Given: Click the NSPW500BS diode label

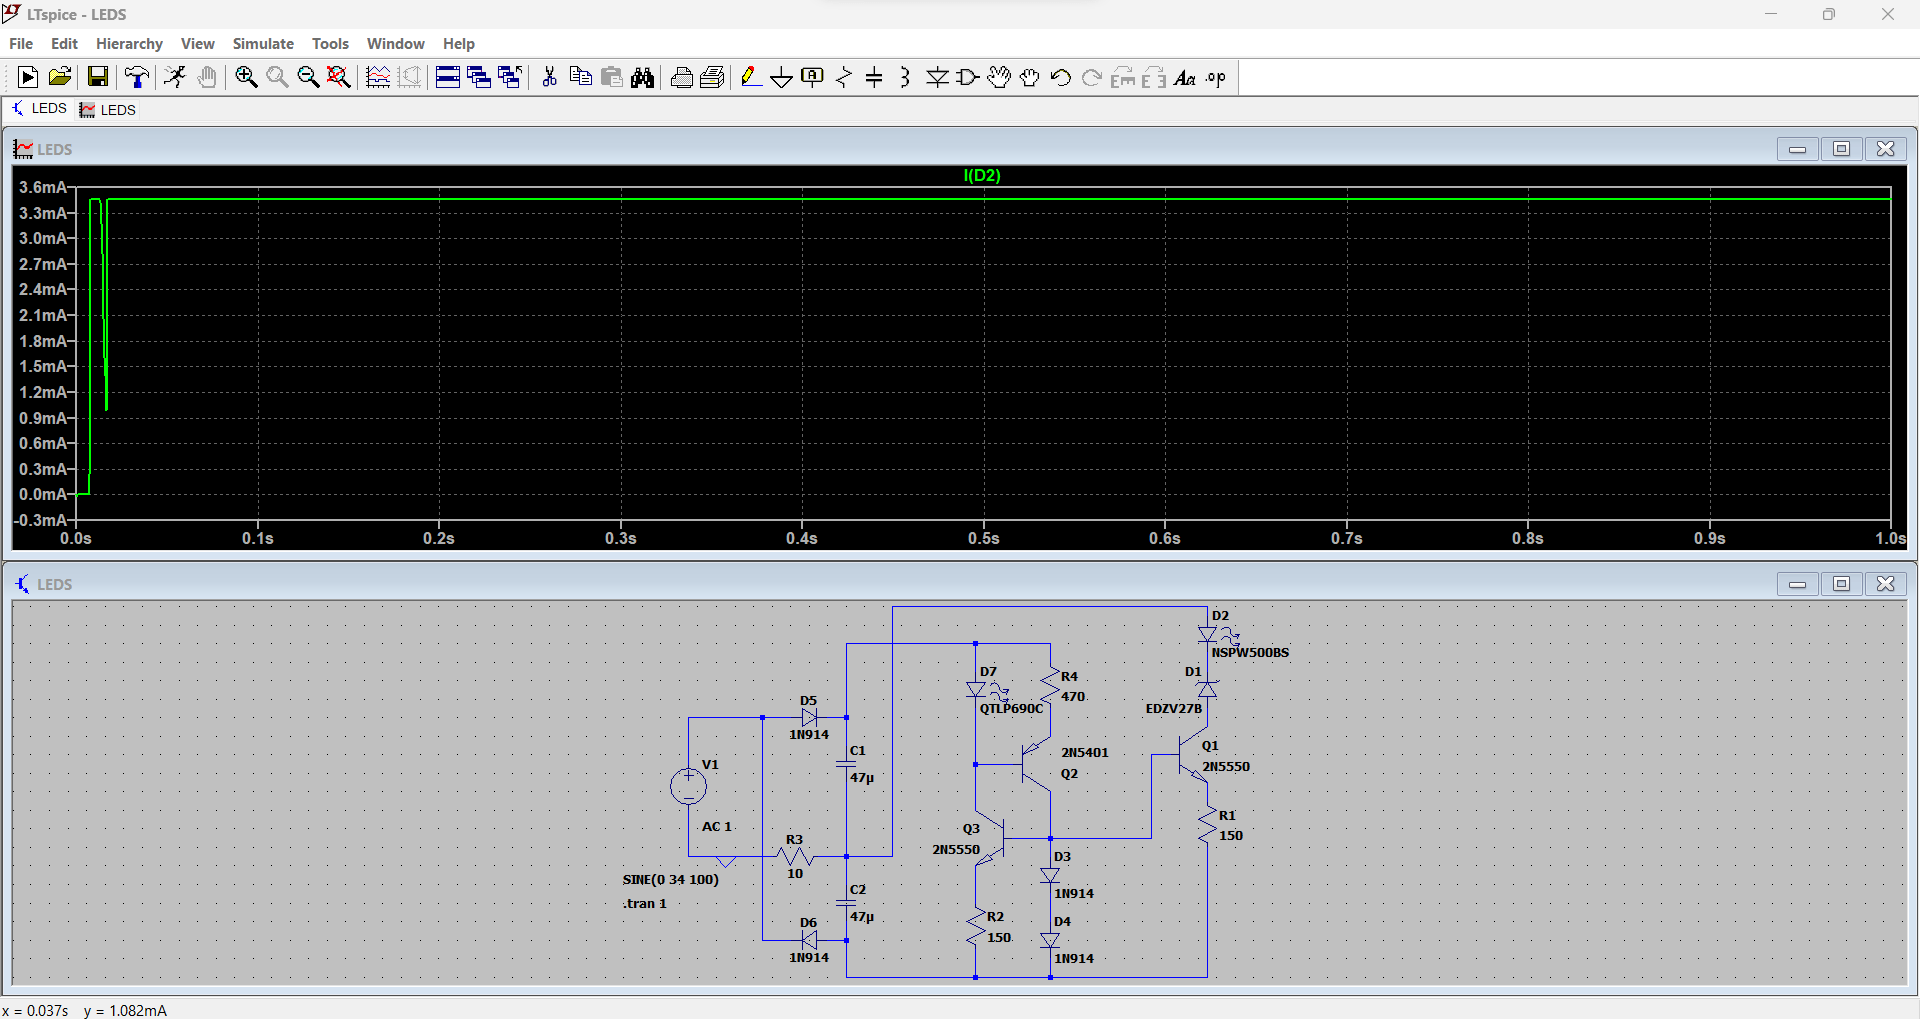Looking at the screenshot, I should pyautogui.click(x=1250, y=653).
